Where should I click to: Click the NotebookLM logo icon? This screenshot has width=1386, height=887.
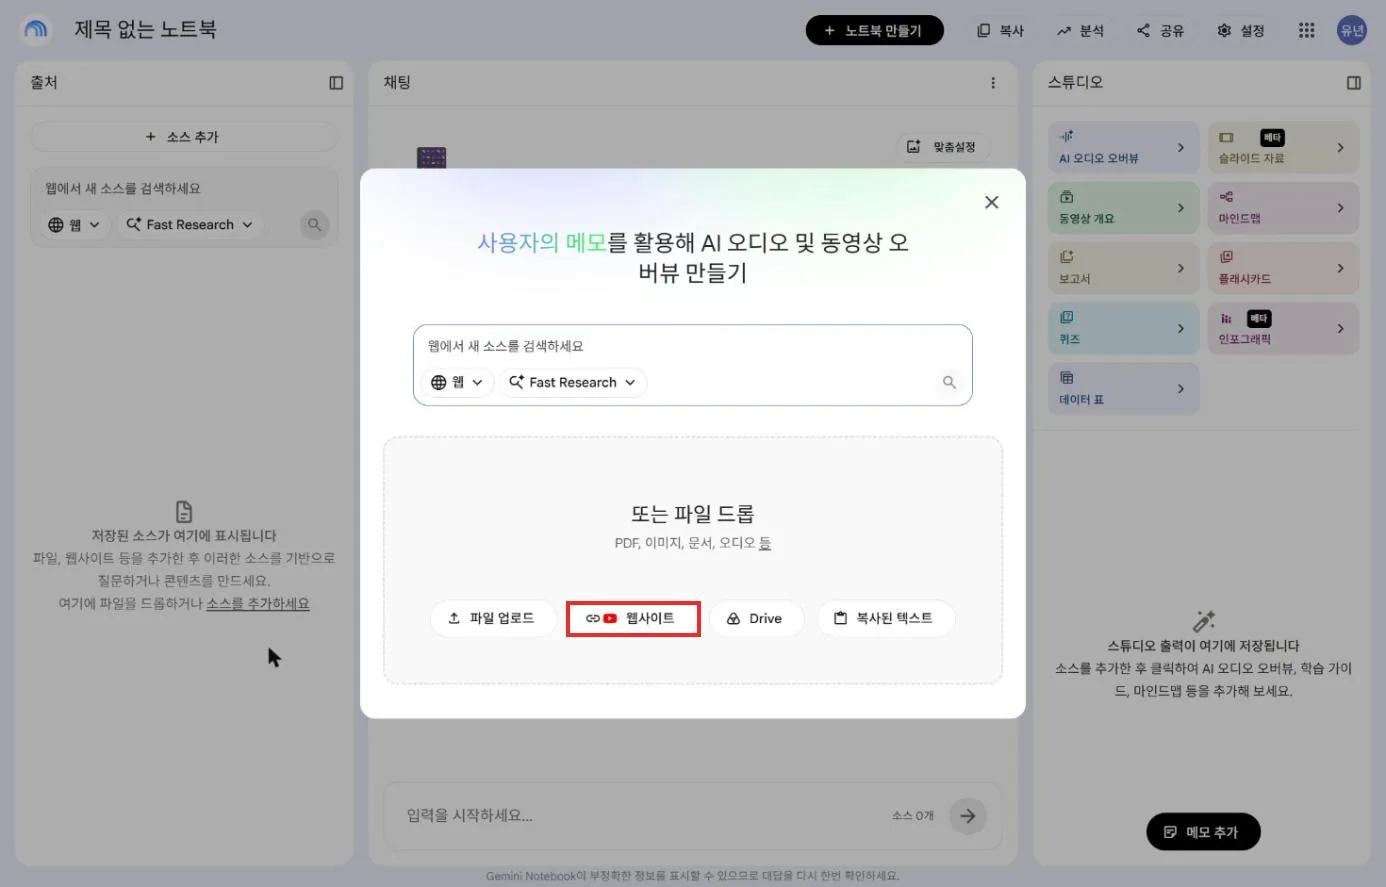36,30
